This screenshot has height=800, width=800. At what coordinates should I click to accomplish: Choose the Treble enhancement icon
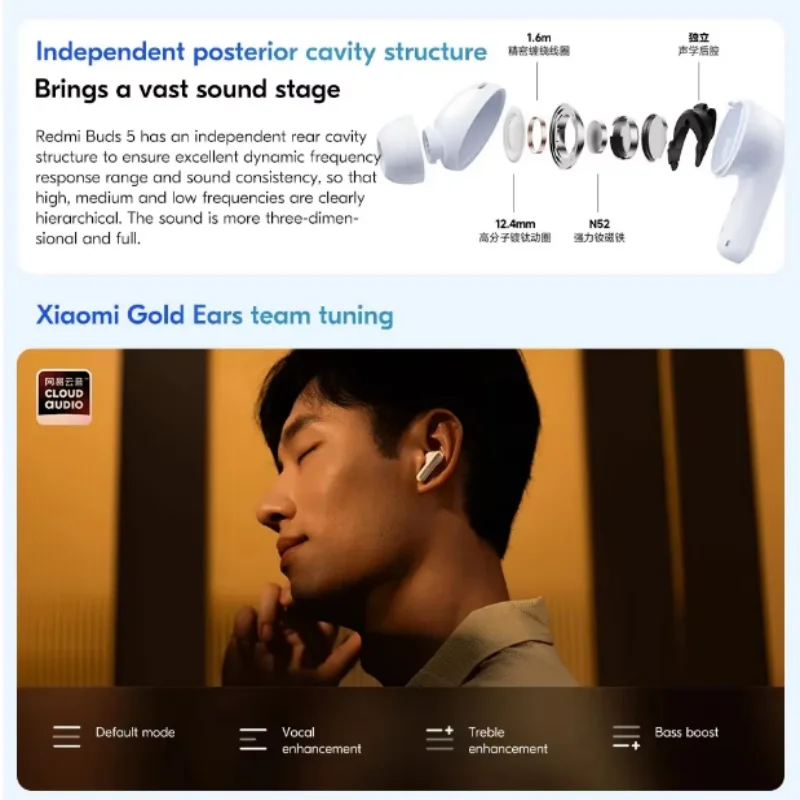[x=440, y=738]
